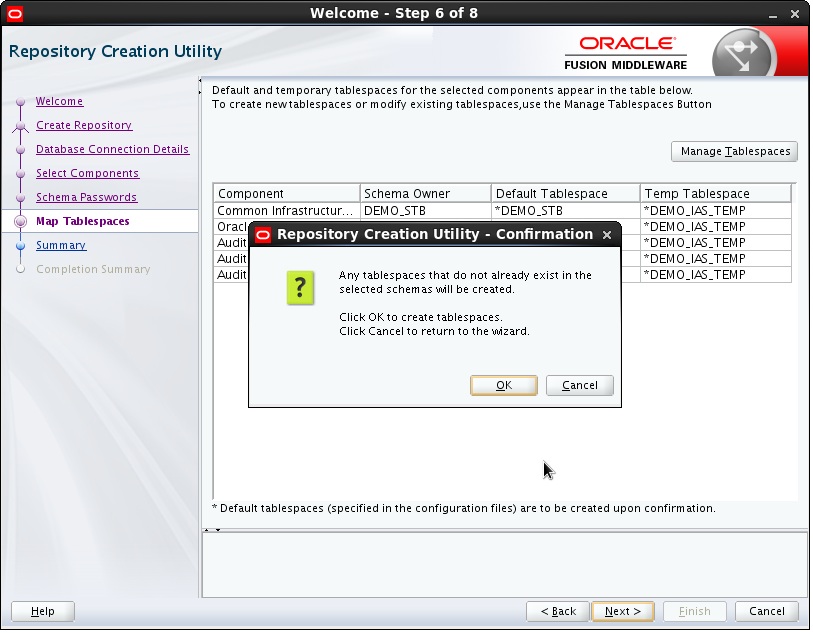Select the Map Tablespaces step
This screenshot has width=813, height=633.
(83, 222)
